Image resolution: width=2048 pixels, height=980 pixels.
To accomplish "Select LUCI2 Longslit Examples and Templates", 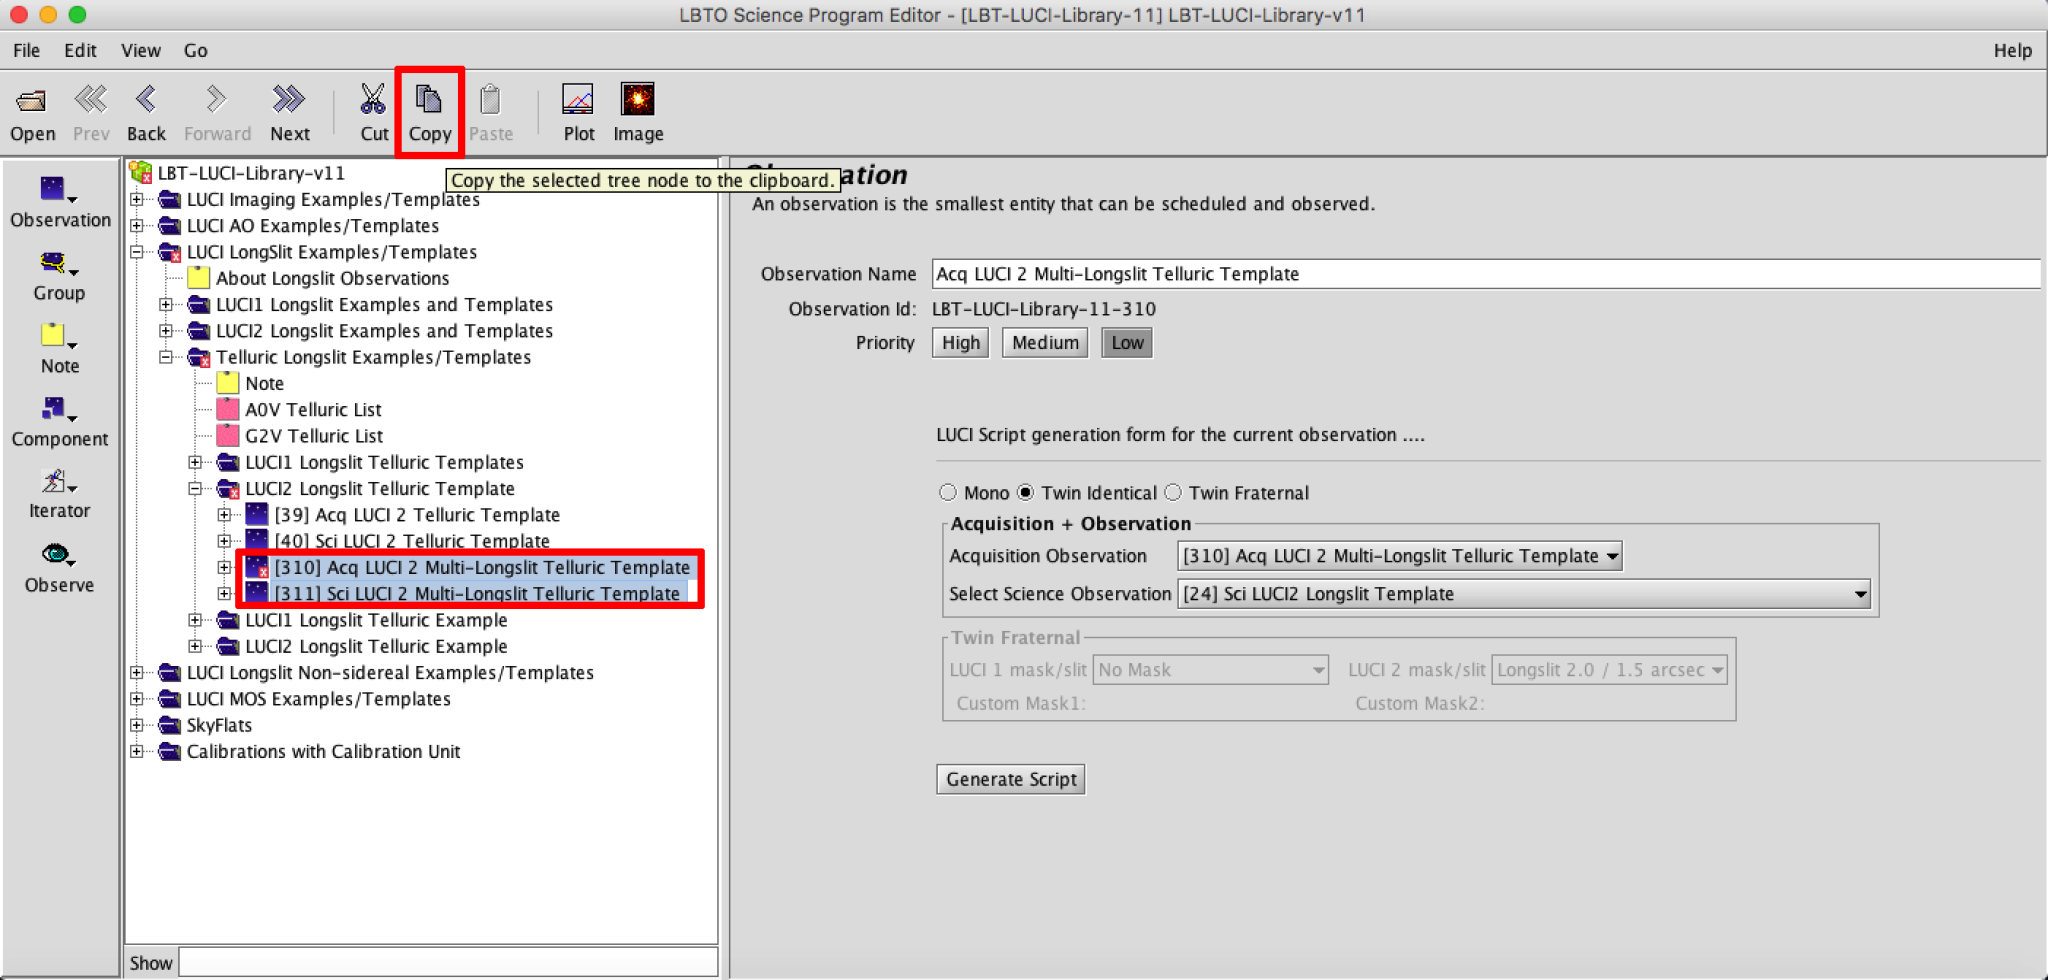I will pos(384,331).
